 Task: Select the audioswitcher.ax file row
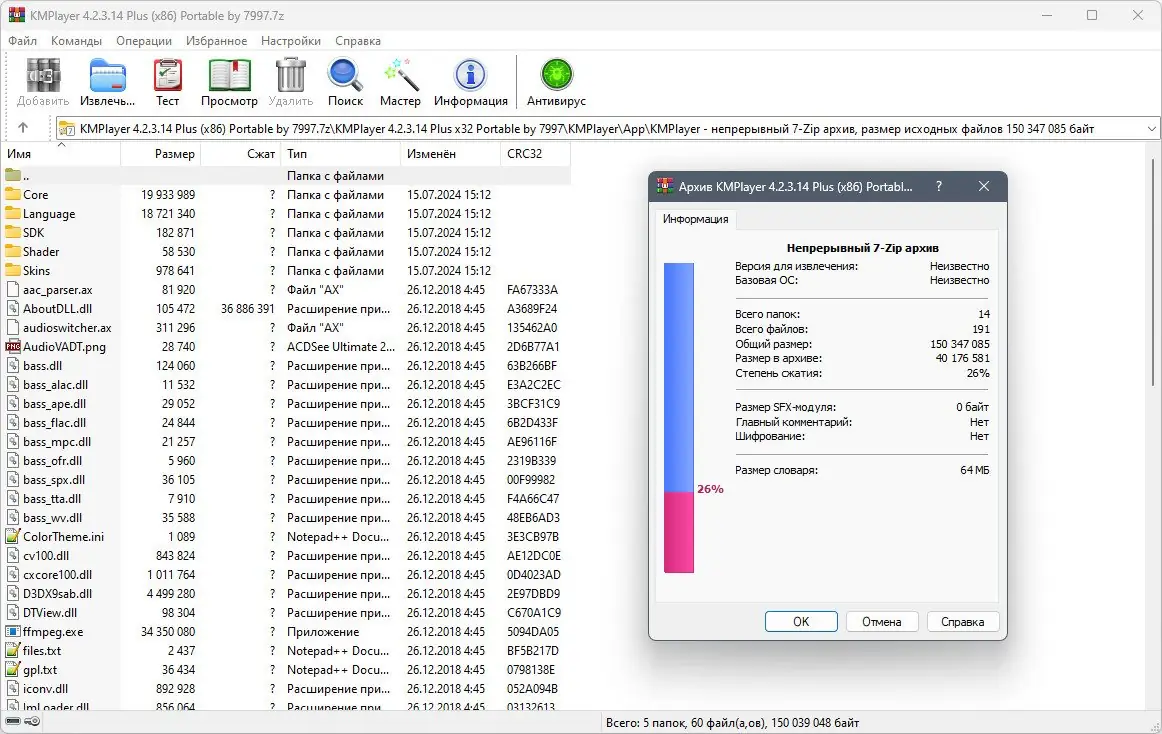[285, 328]
